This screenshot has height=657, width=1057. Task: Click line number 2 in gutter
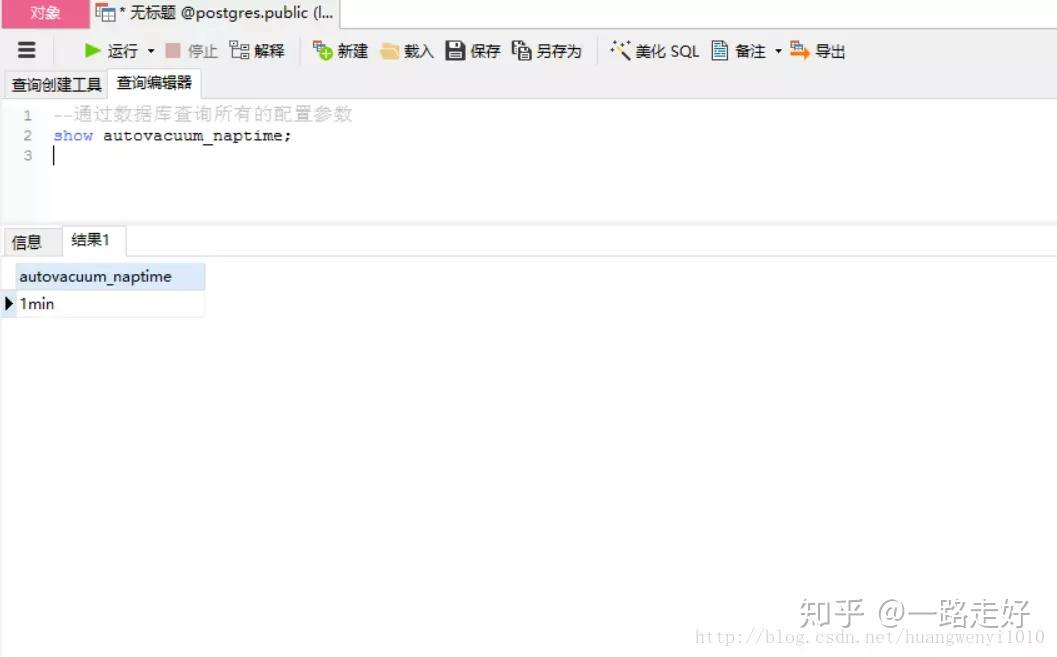point(28,135)
